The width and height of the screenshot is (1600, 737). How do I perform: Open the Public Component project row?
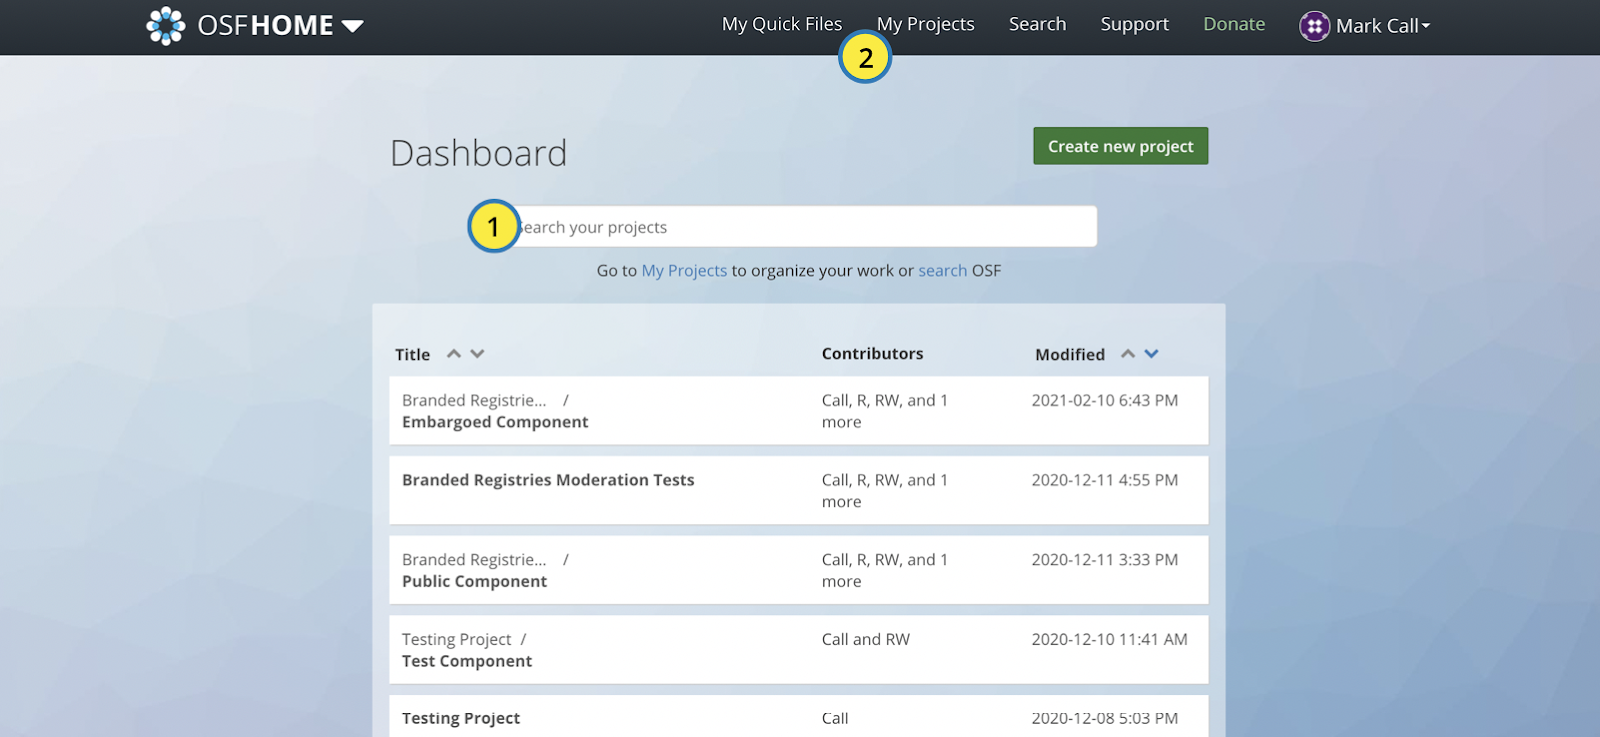[798, 570]
